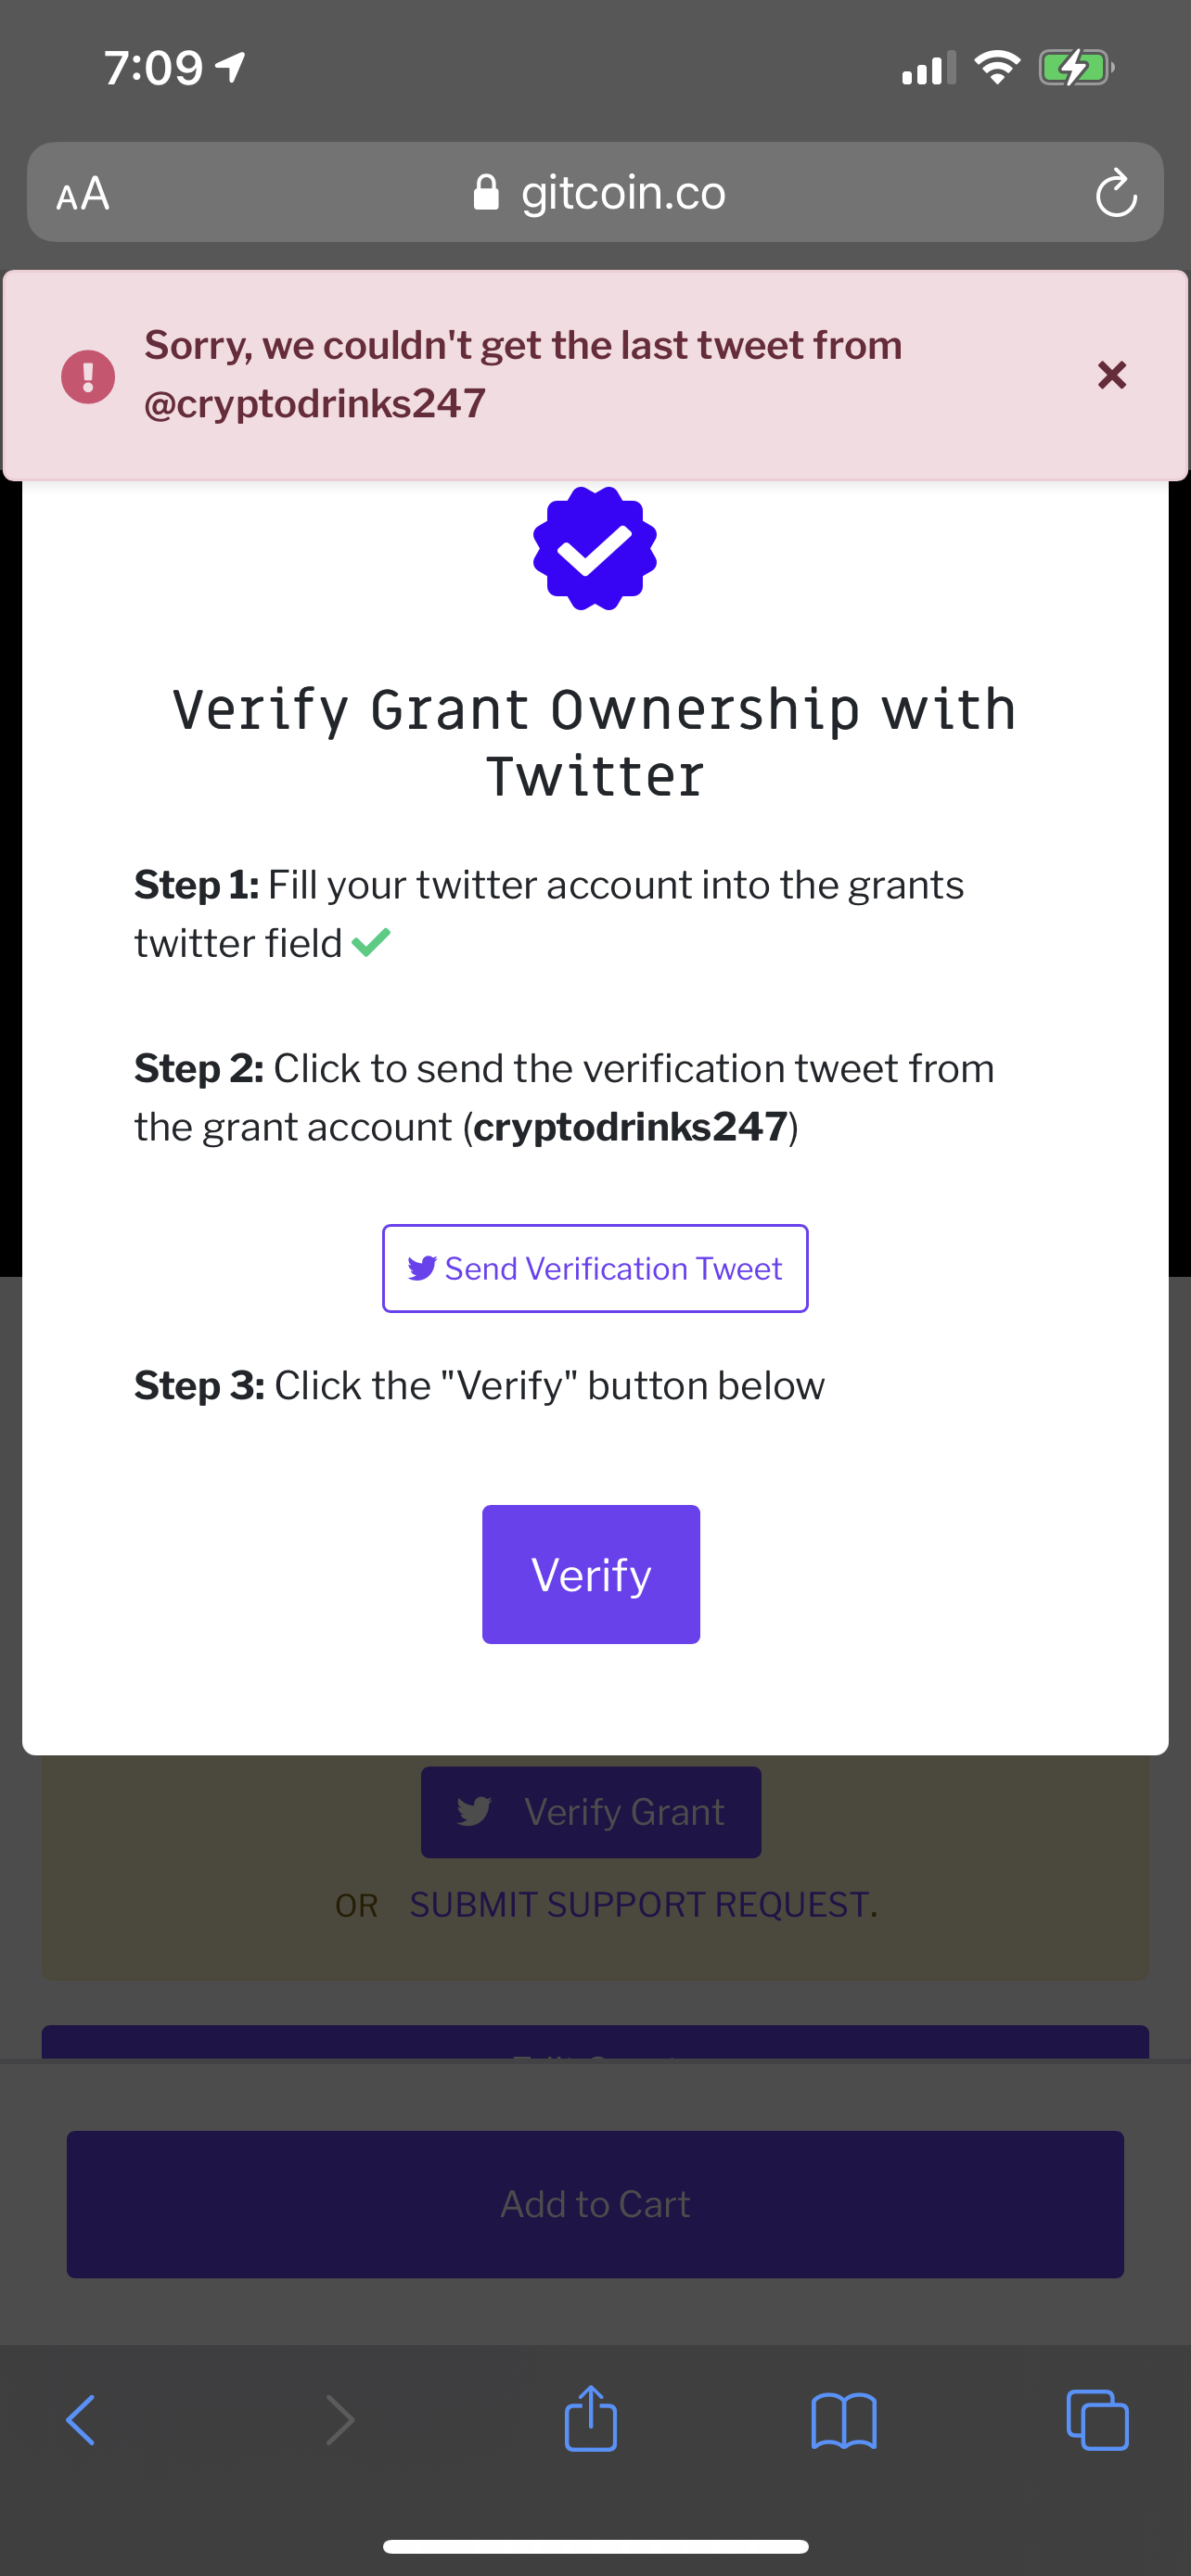Tap the green checkmark next to Step 1

coord(371,940)
